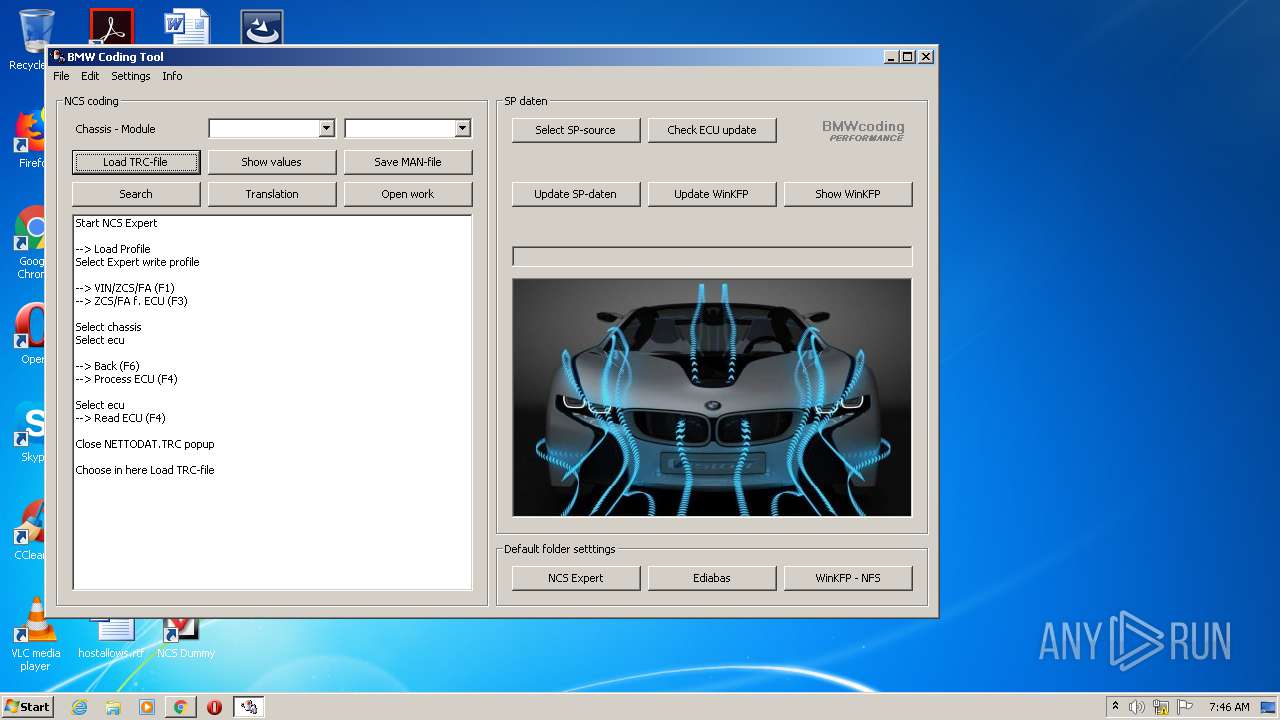
Task: Open Opera from the taskbar
Action: coord(214,707)
